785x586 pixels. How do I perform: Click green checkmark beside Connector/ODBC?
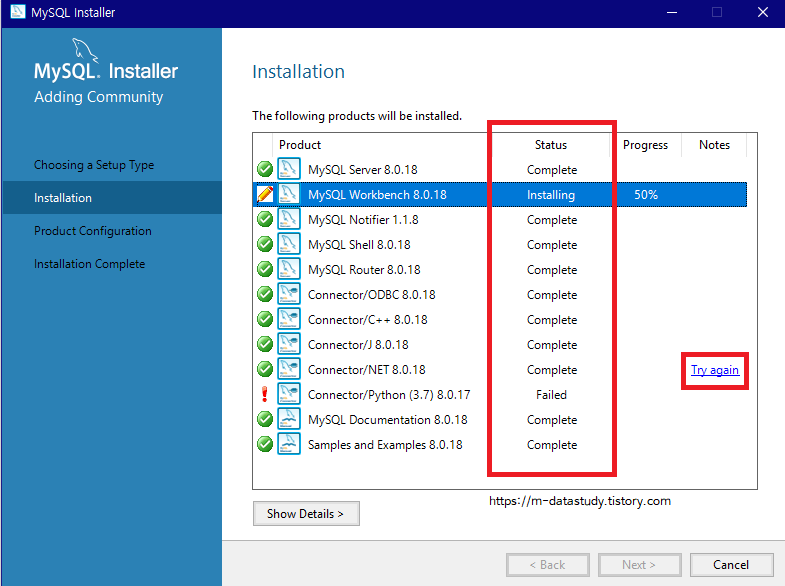pyautogui.click(x=265, y=294)
